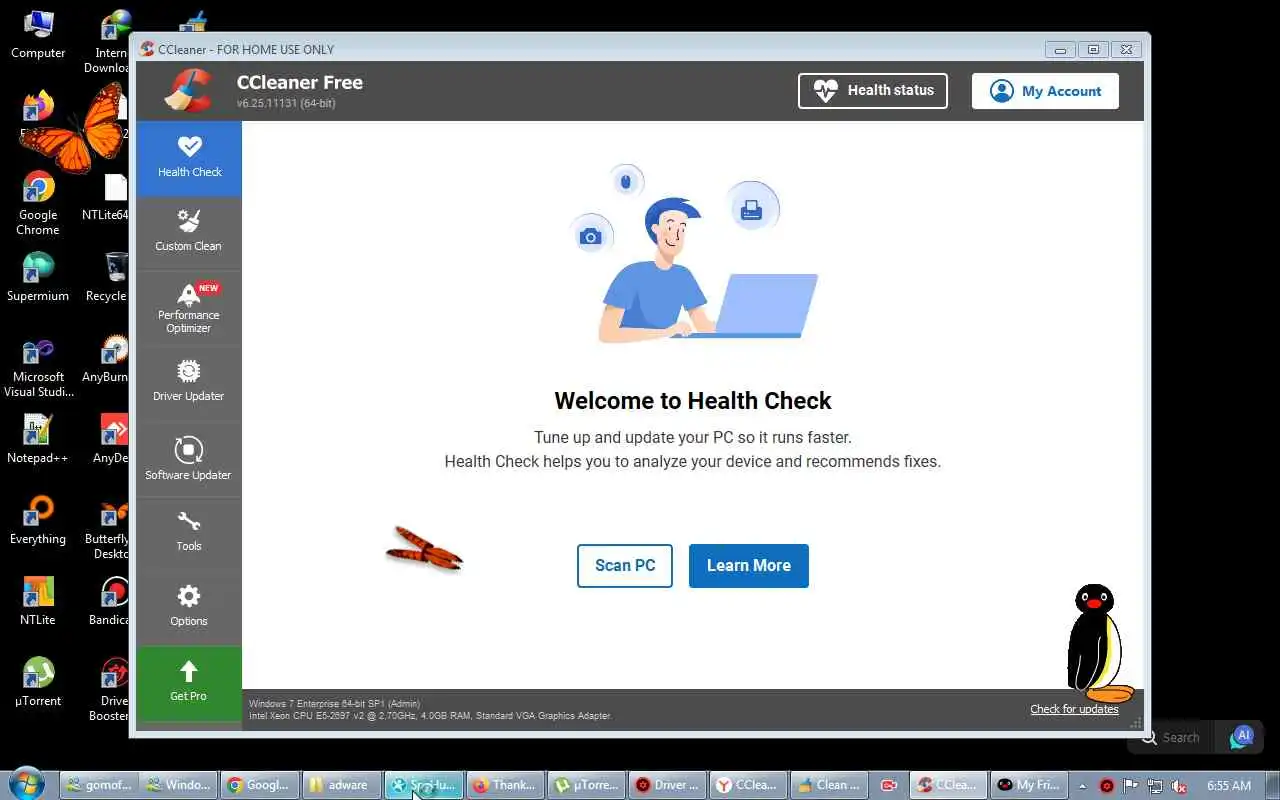Screen dimensions: 1280x800
Task: Open Custom Clean in the sidebar
Action: 189,232
